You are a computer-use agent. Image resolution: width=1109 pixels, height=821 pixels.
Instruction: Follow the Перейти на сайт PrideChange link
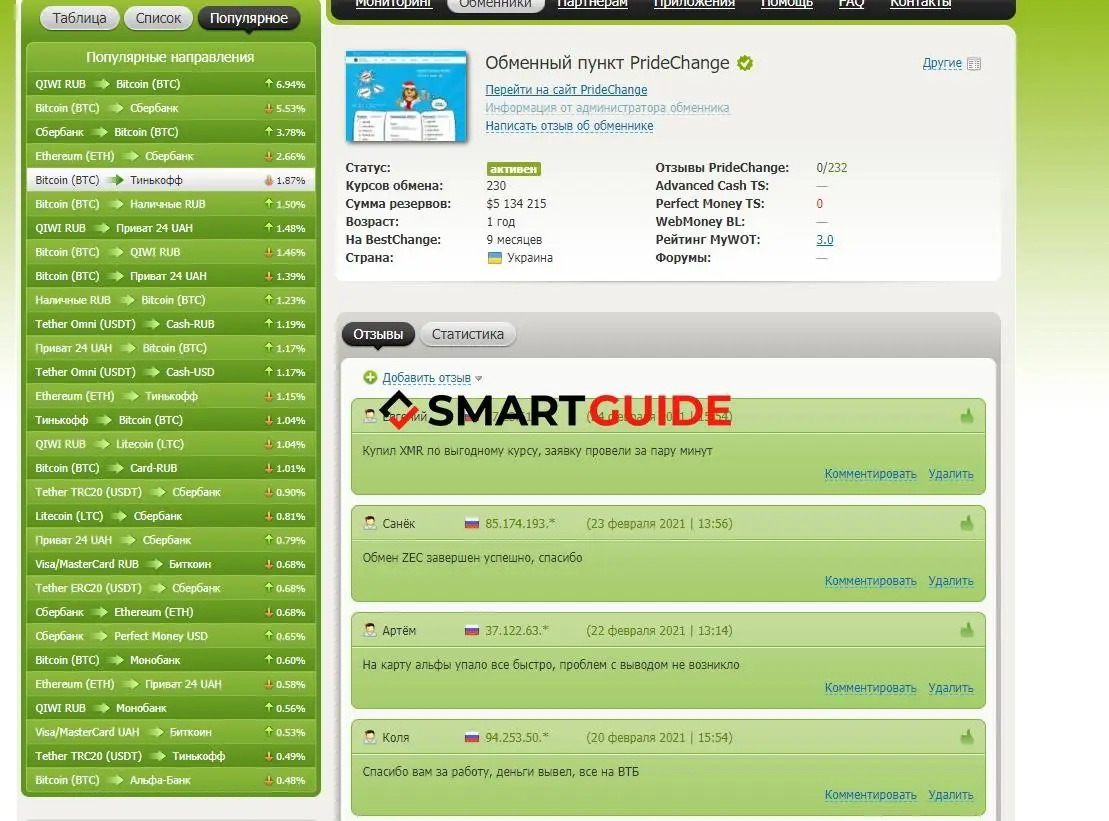pos(566,90)
